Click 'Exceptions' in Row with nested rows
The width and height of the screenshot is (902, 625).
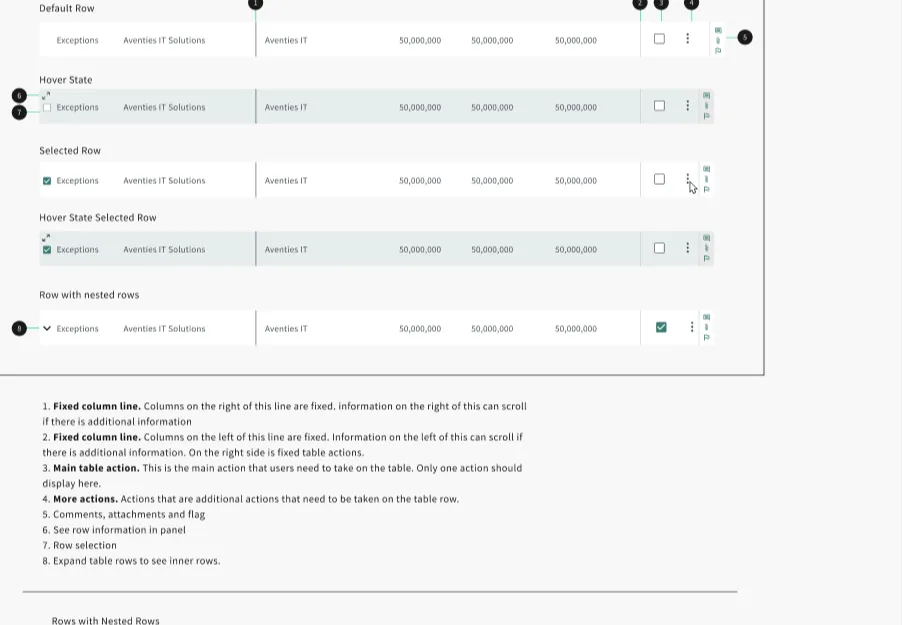77,329
